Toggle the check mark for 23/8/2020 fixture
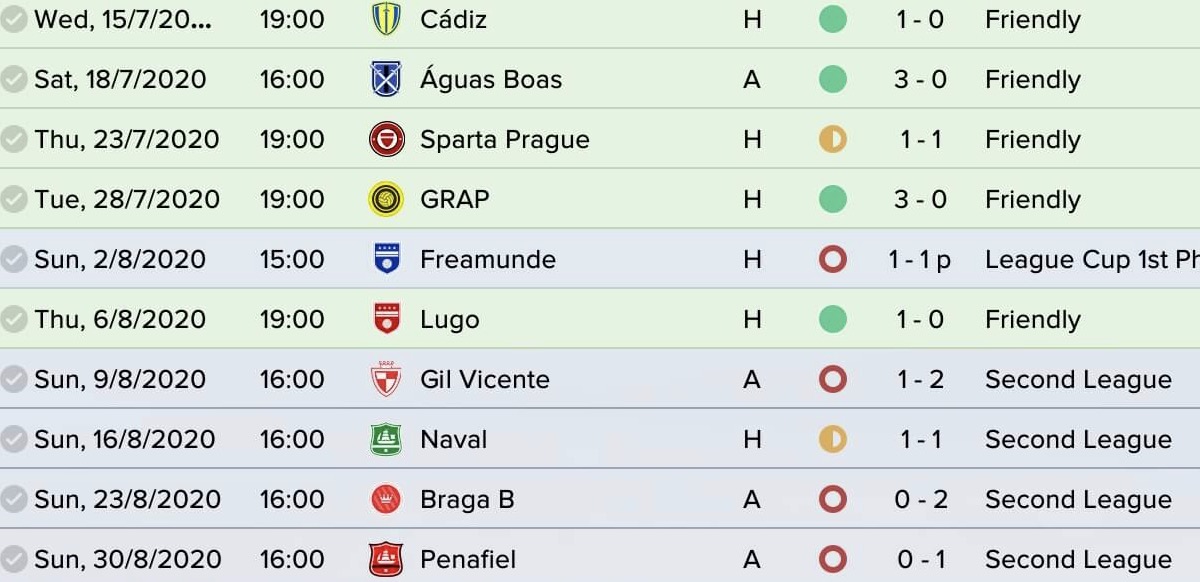Viewport: 1200px width, 582px height. point(14,500)
